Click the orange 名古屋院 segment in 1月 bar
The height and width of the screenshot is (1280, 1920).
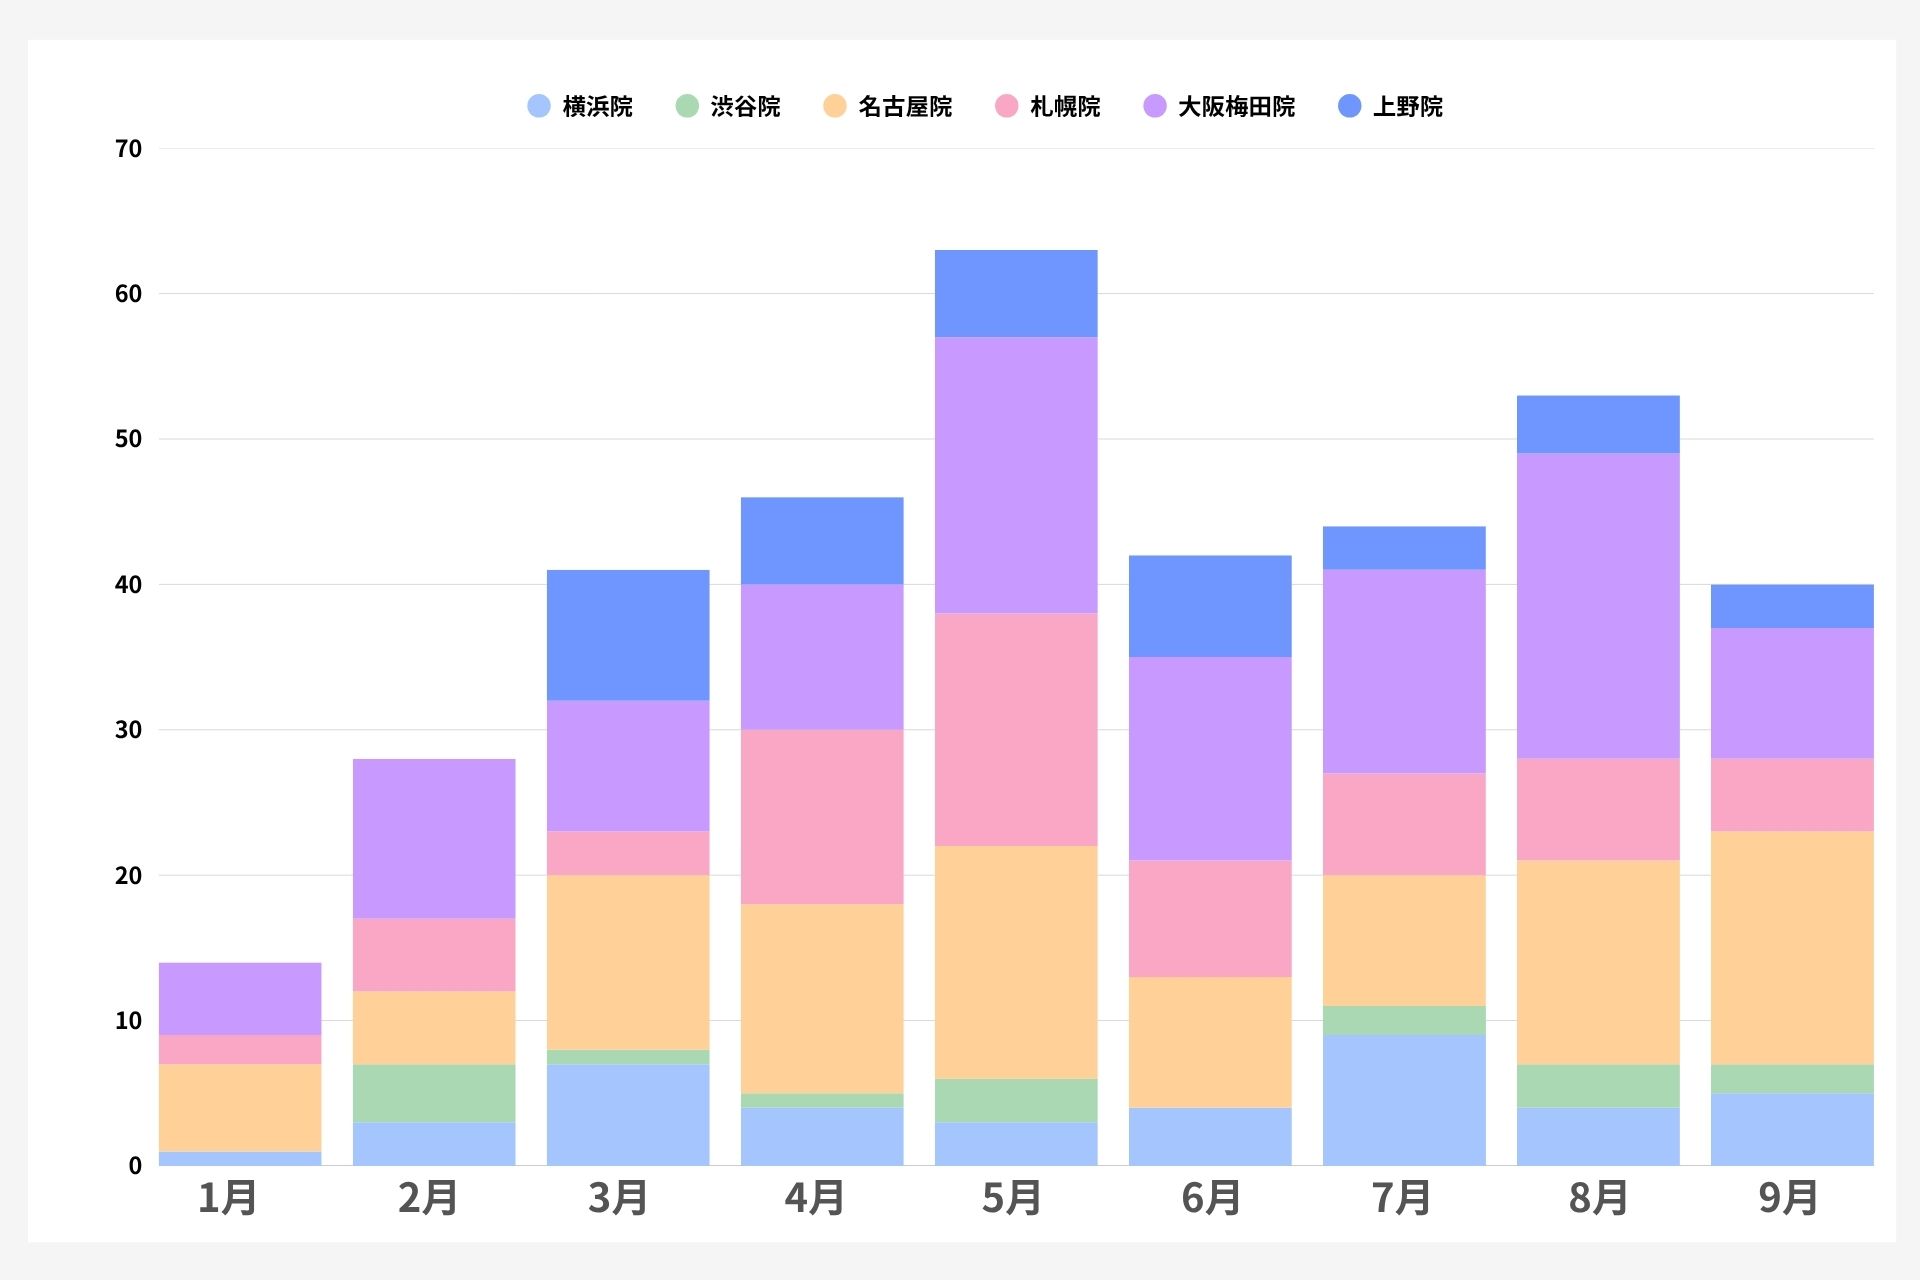tap(240, 1108)
